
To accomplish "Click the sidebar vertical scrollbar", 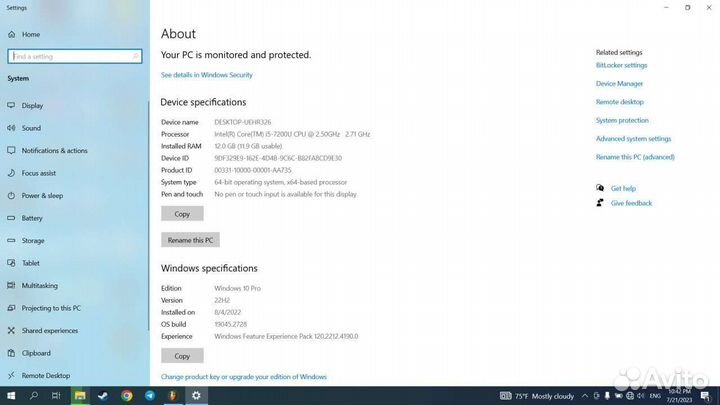I will (x=148, y=215).
